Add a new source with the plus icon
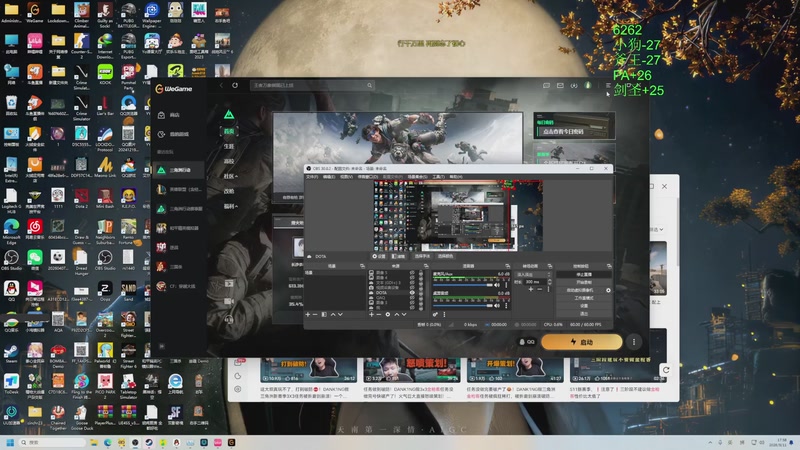Screen dimensions: 800x450 pyautogui.click(x=371, y=314)
